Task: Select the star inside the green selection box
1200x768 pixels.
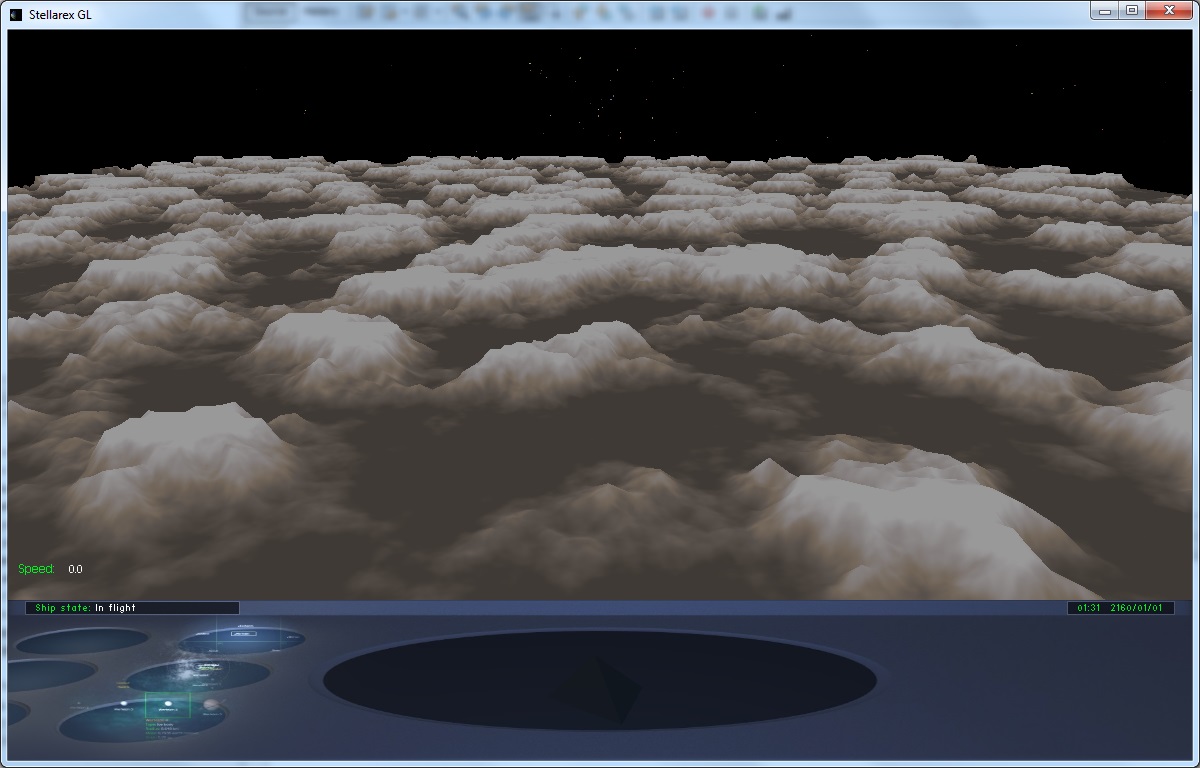Action: click(169, 704)
